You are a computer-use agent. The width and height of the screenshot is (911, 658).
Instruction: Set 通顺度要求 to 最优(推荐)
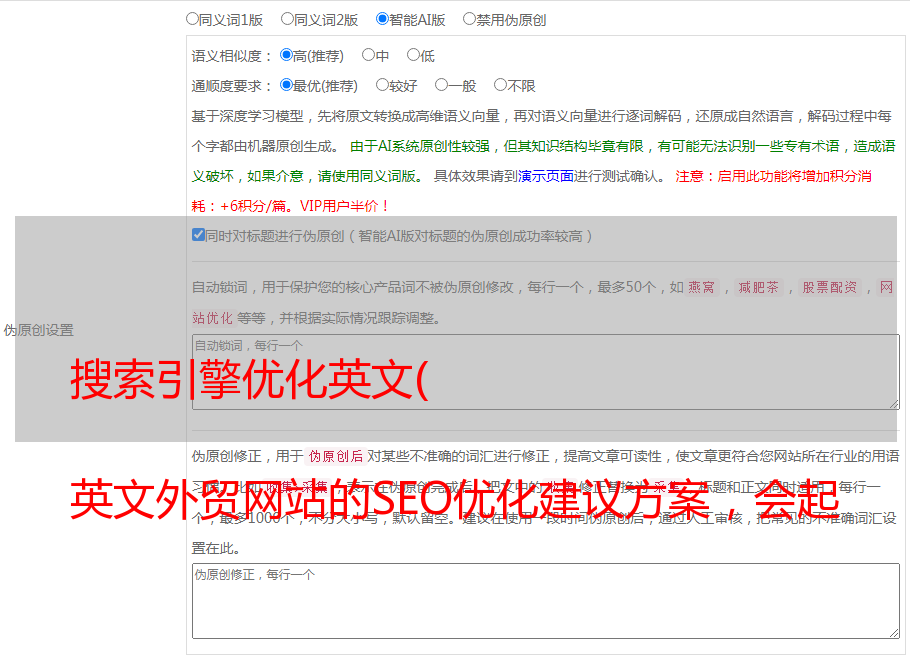[286, 85]
